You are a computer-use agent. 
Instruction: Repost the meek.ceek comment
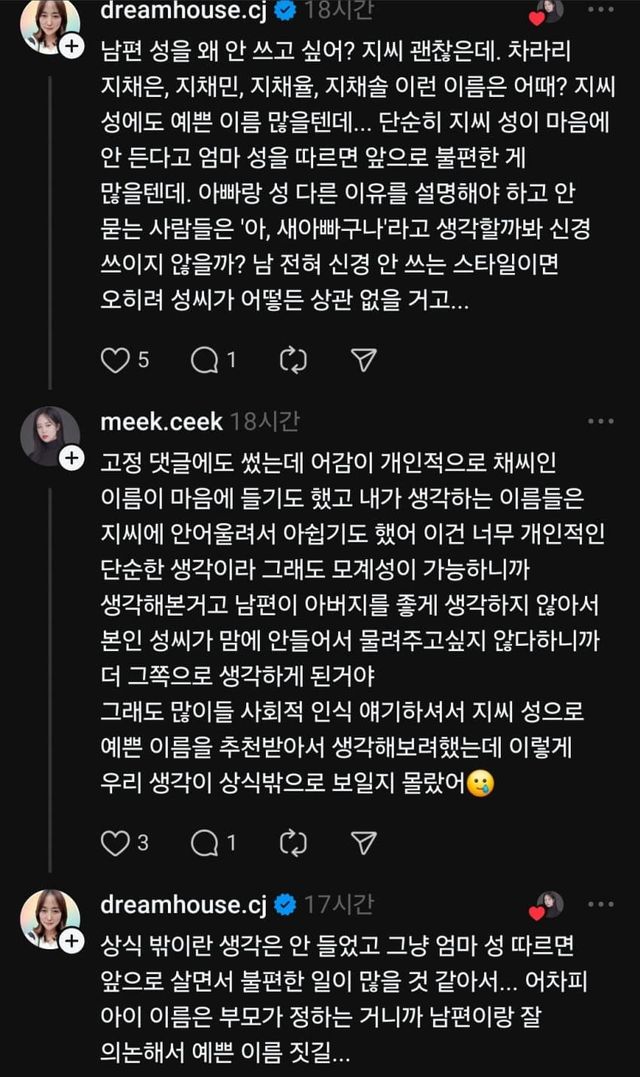click(x=292, y=843)
